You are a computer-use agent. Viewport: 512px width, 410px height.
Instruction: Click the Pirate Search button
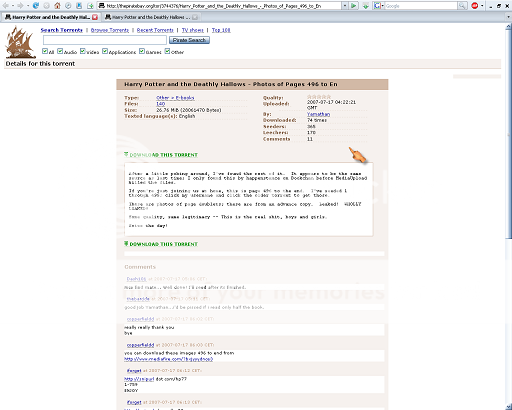[189, 40]
